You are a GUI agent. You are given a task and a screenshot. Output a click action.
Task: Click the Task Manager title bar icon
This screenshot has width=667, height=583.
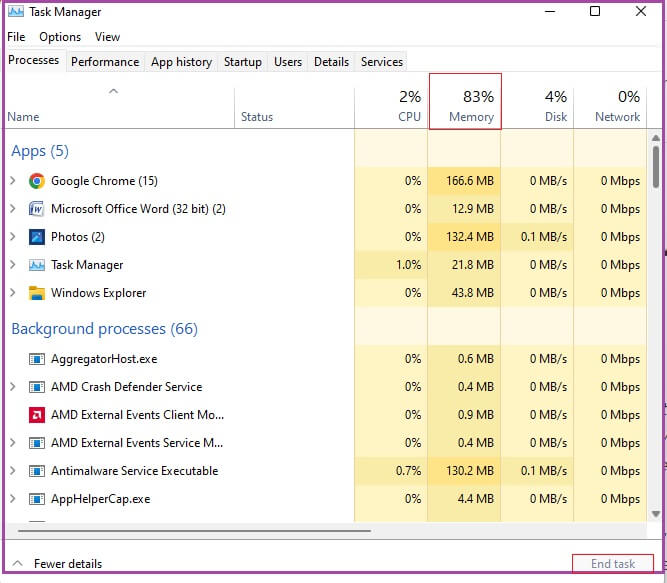16,11
